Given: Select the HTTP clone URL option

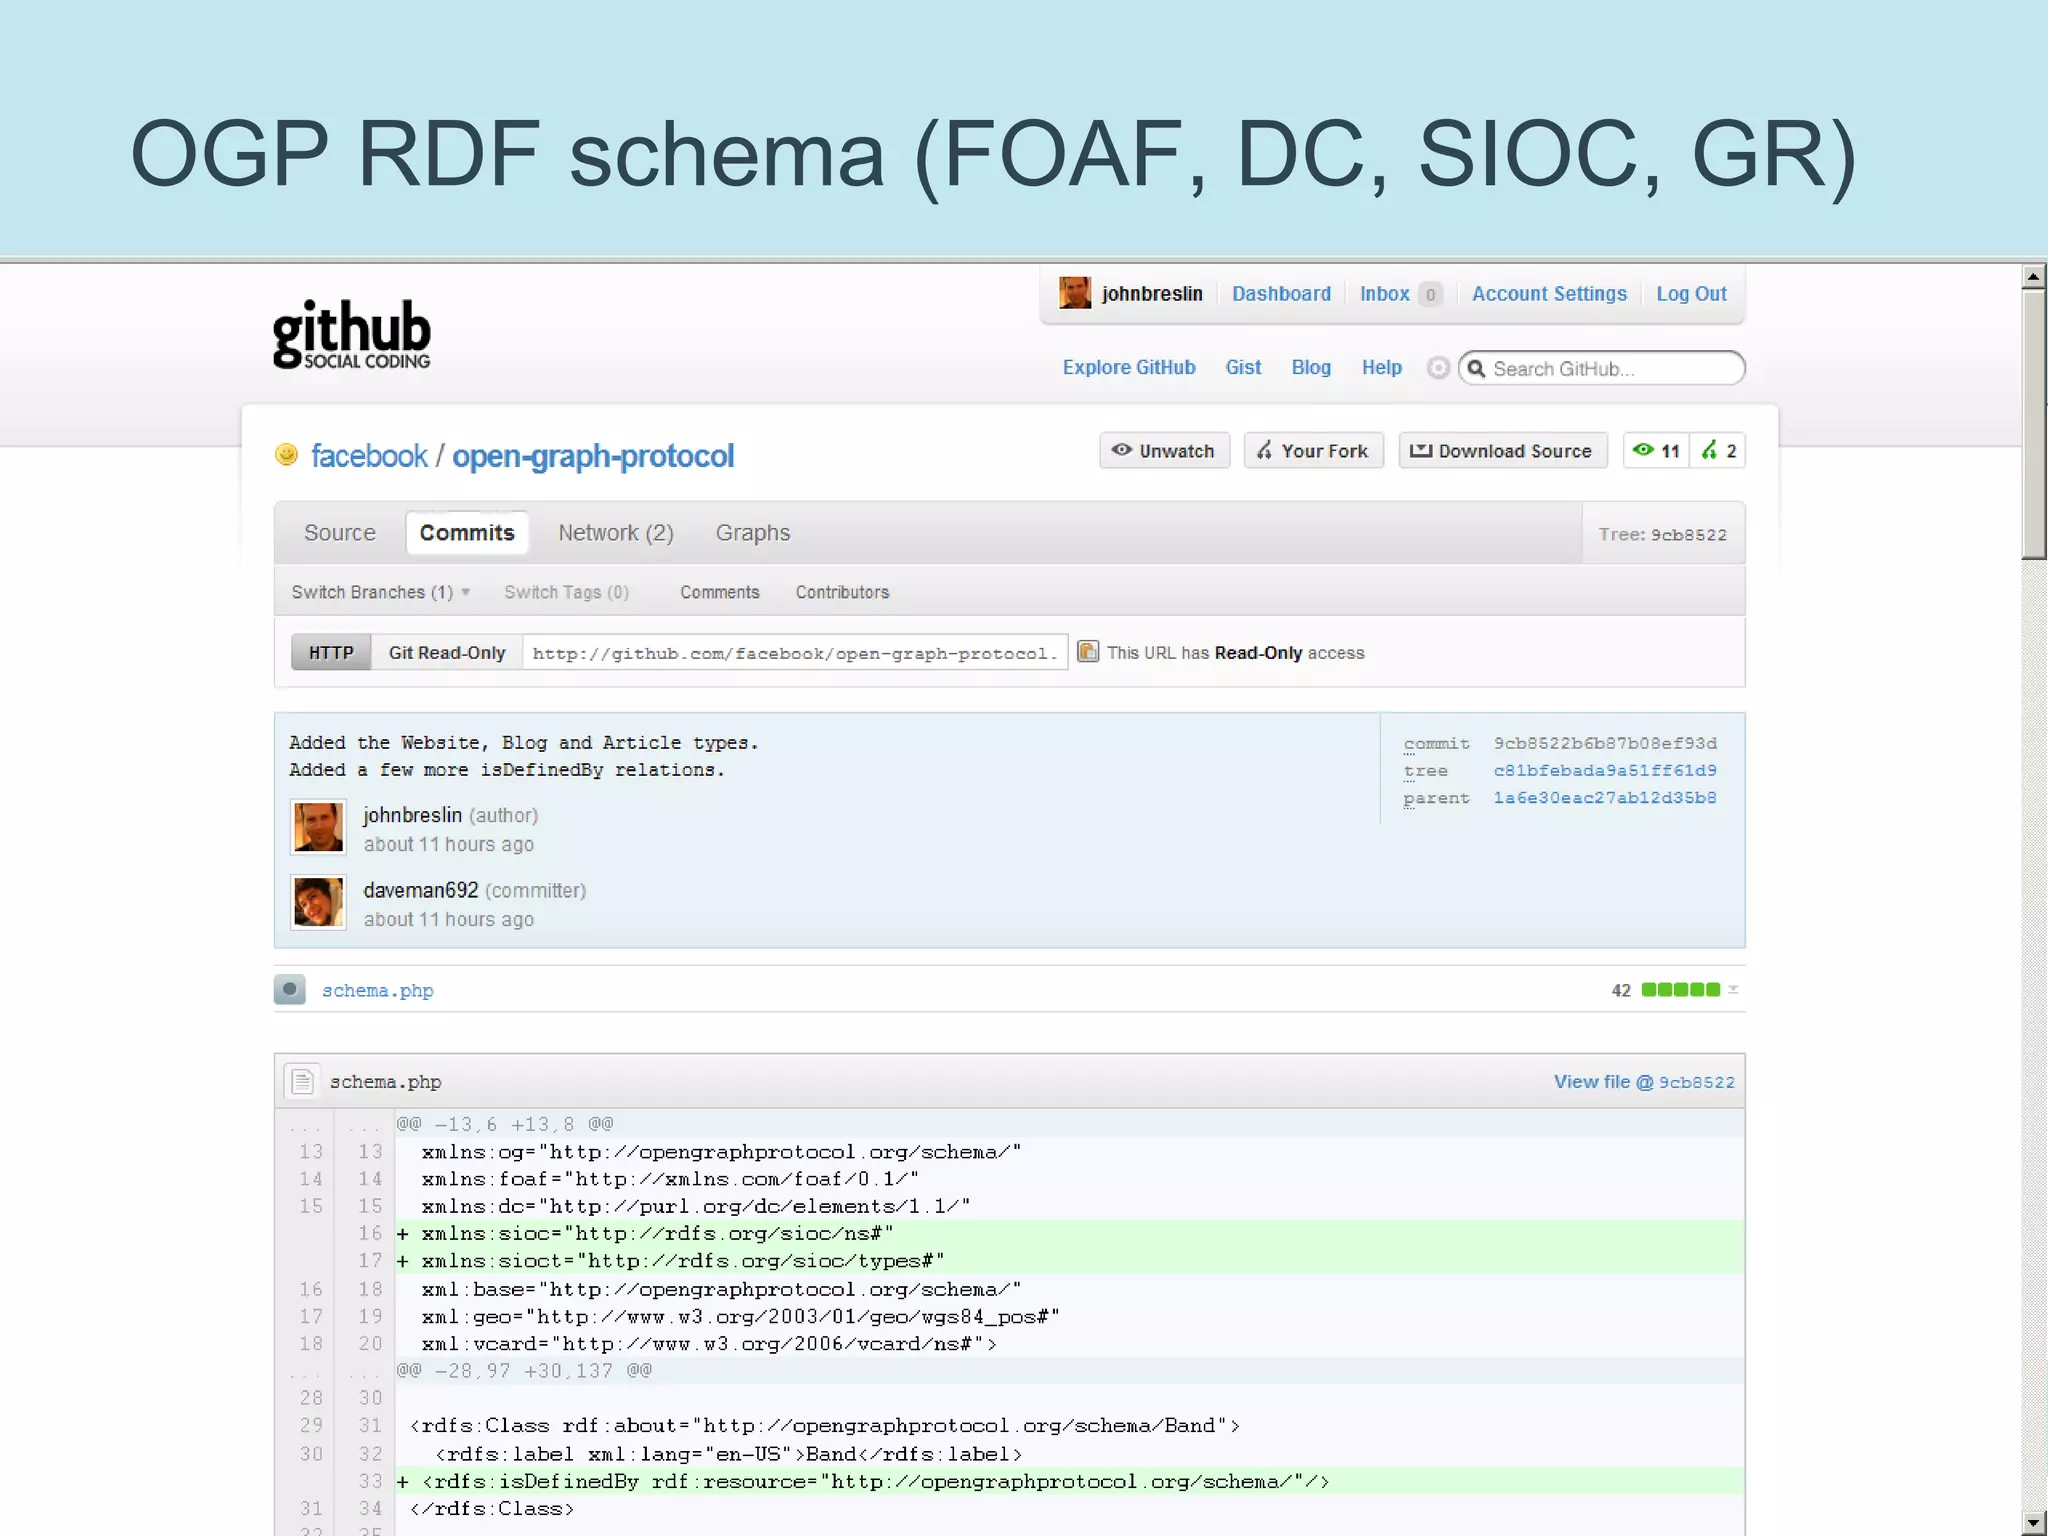Looking at the screenshot, I should [331, 653].
